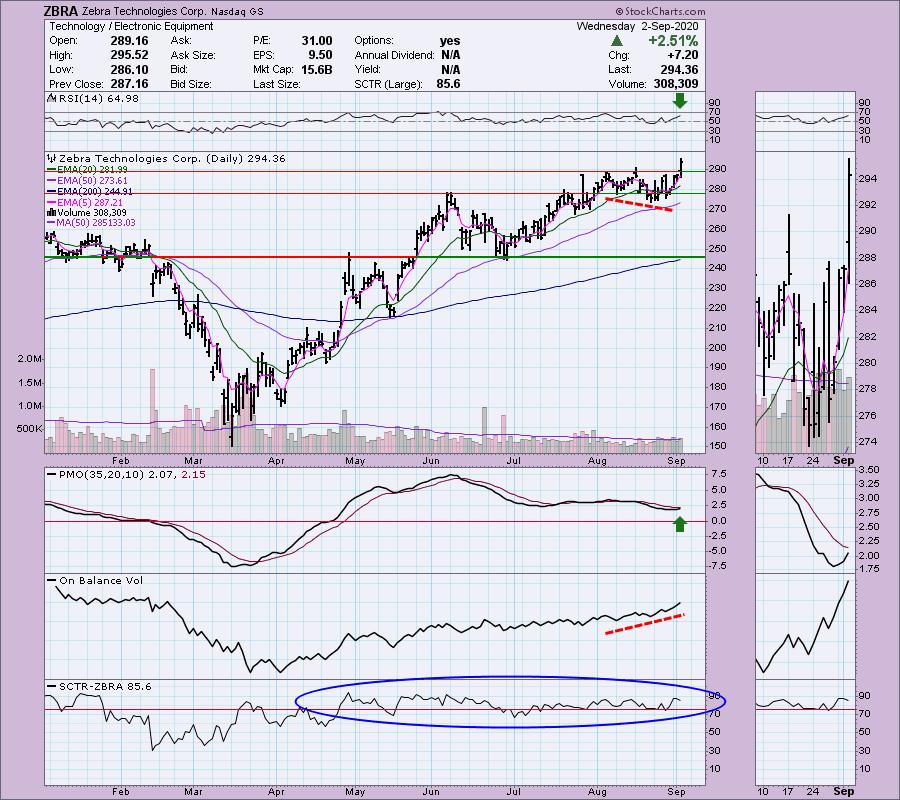The width and height of the screenshot is (900, 800).
Task: Click the Nasdaq GS exchange label
Action: tap(237, 11)
